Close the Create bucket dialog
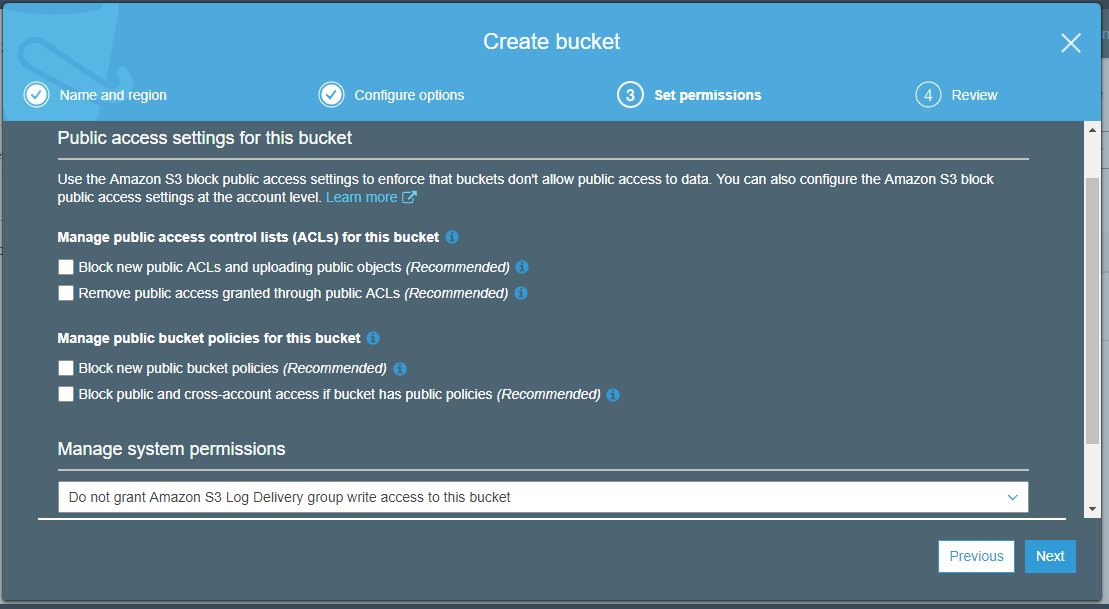 coord(1071,43)
